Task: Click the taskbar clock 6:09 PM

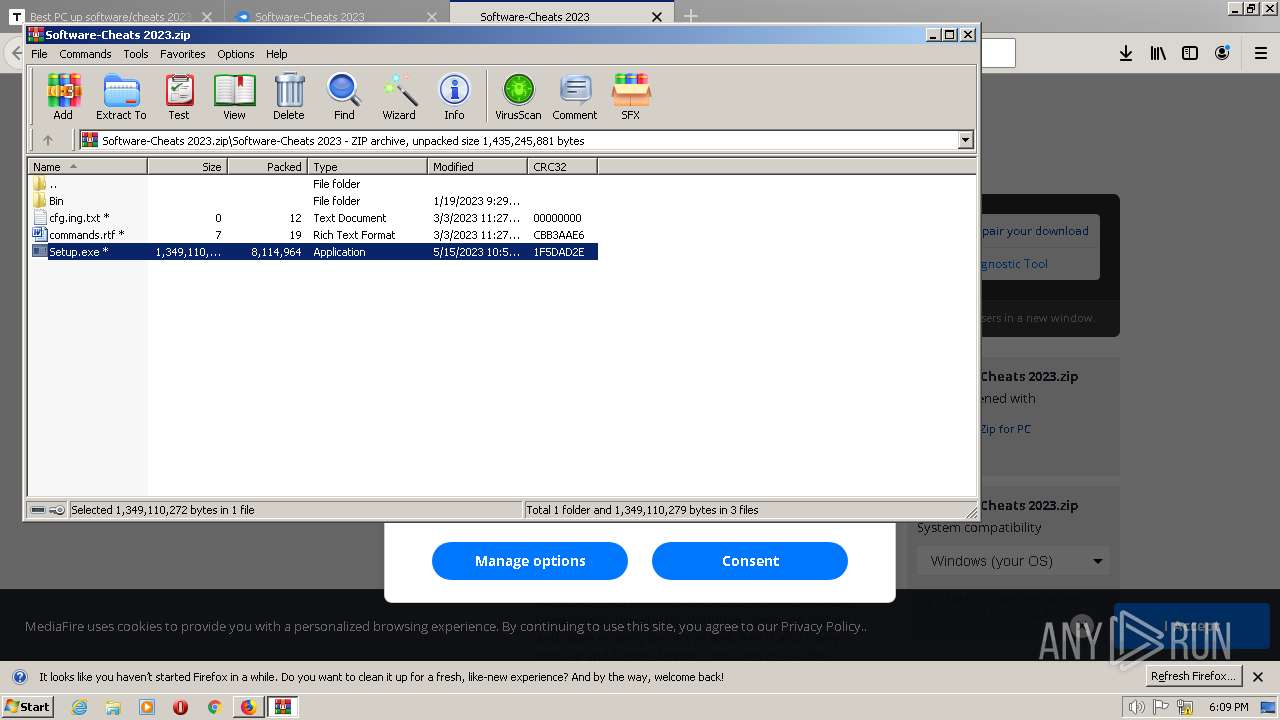Action: [1229, 707]
